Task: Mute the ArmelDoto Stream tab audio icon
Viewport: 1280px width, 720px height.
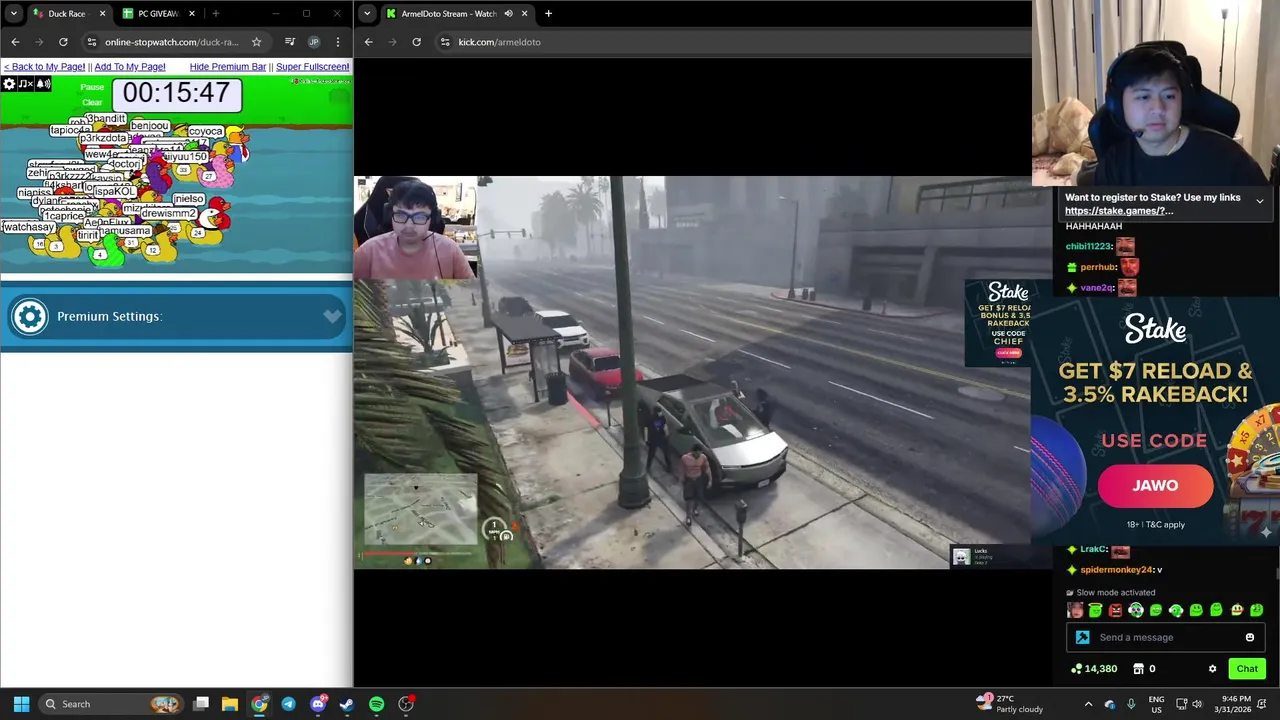Action: pos(508,13)
